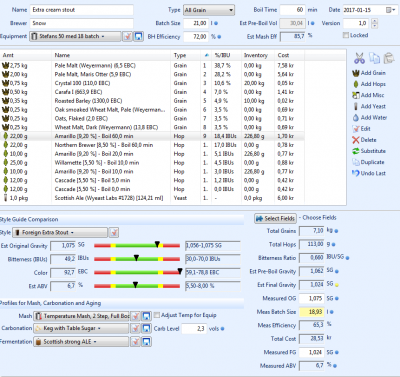This screenshot has height=377, width=400.
Task: Click Add Hops button
Action: pos(369,84)
